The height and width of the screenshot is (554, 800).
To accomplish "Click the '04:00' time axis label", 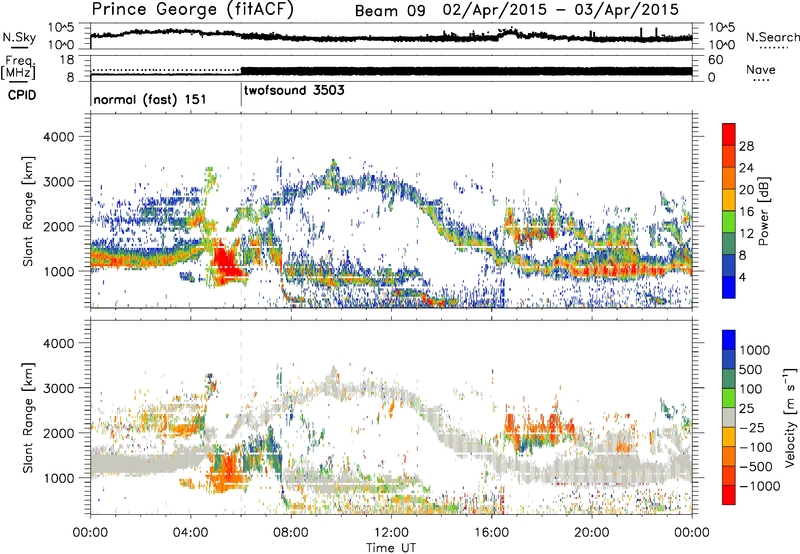I will pos(190,533).
